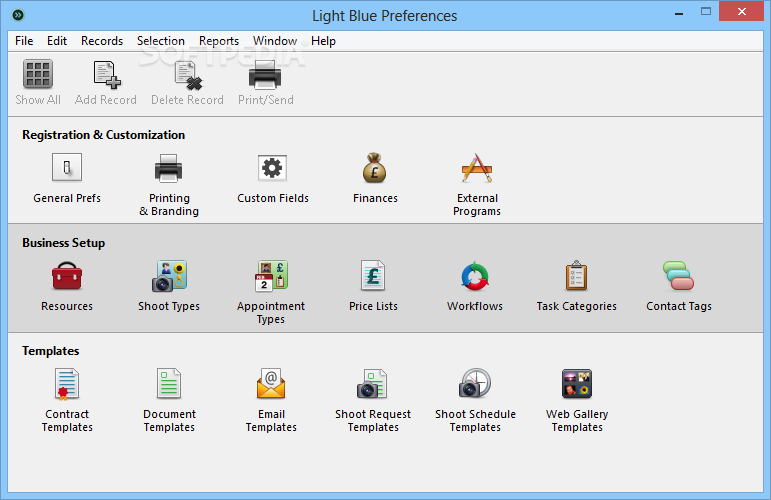Open Workflows circular arrows icon
This screenshot has height=500, width=771.
click(x=475, y=276)
